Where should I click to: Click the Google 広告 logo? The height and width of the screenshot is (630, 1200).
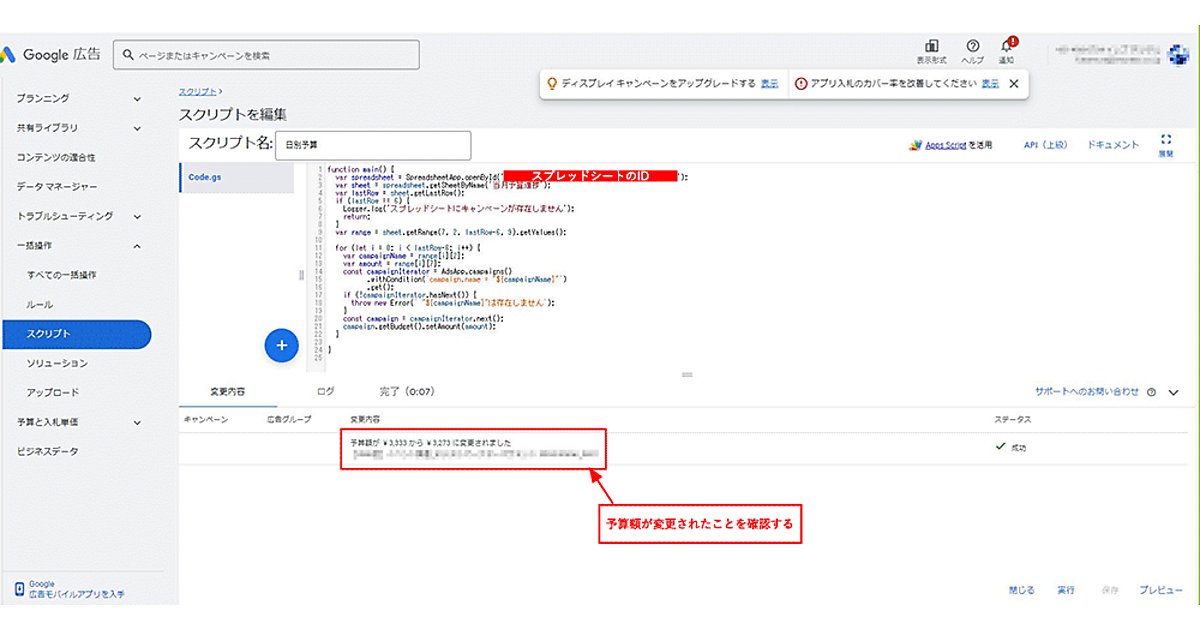[x=52, y=54]
